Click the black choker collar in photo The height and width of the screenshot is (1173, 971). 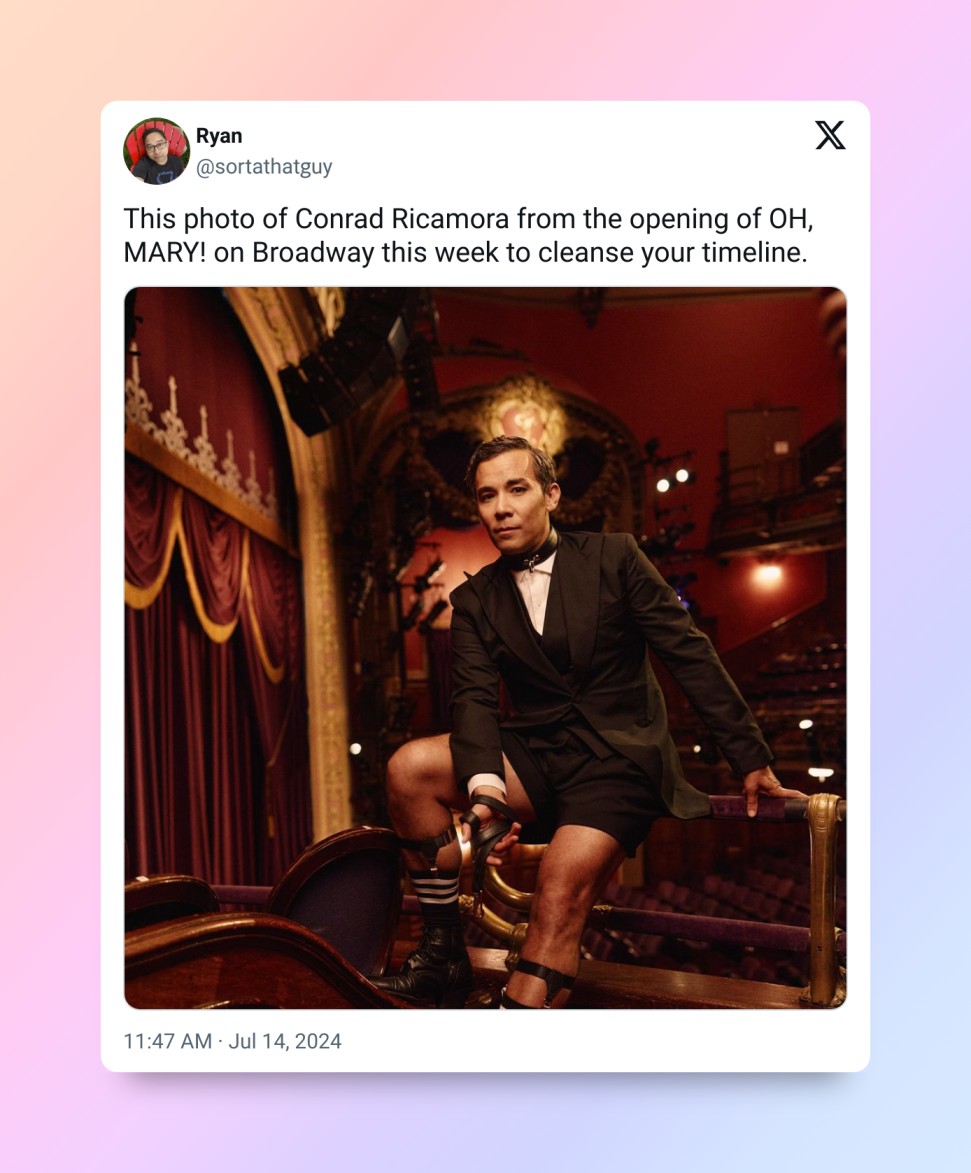[533, 554]
